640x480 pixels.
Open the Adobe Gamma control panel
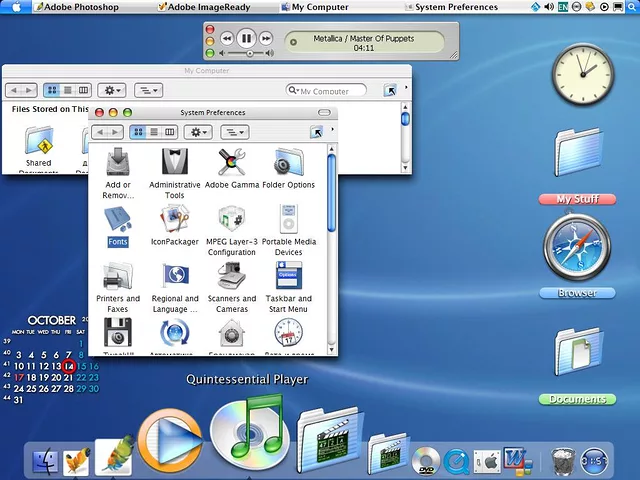(232, 163)
